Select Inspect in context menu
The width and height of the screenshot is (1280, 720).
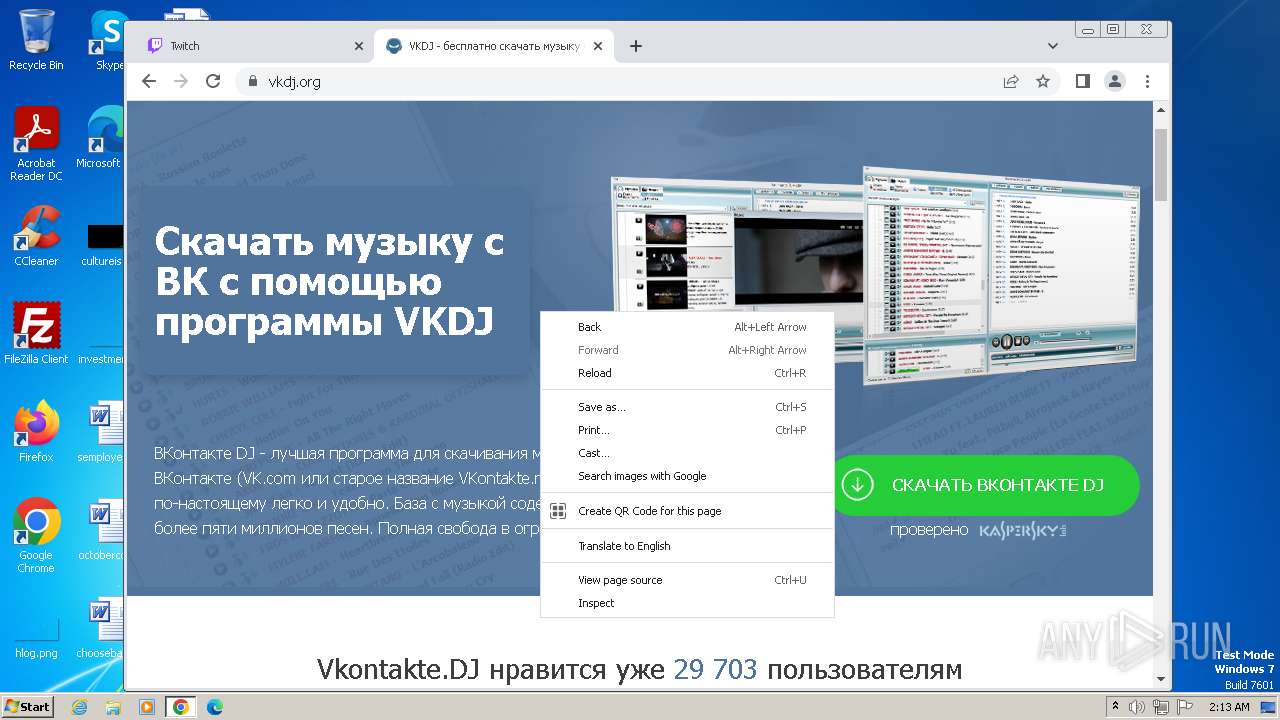tap(687, 603)
